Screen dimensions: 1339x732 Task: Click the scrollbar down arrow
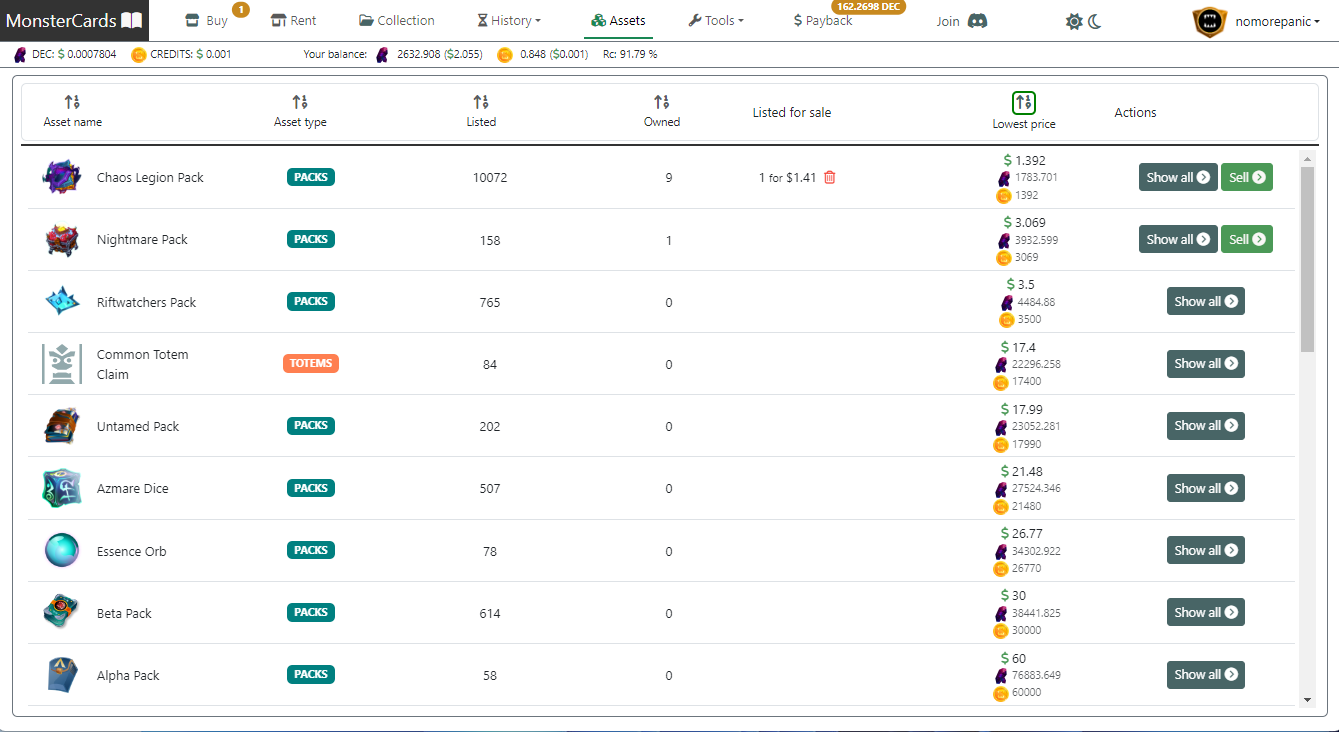coord(1307,699)
